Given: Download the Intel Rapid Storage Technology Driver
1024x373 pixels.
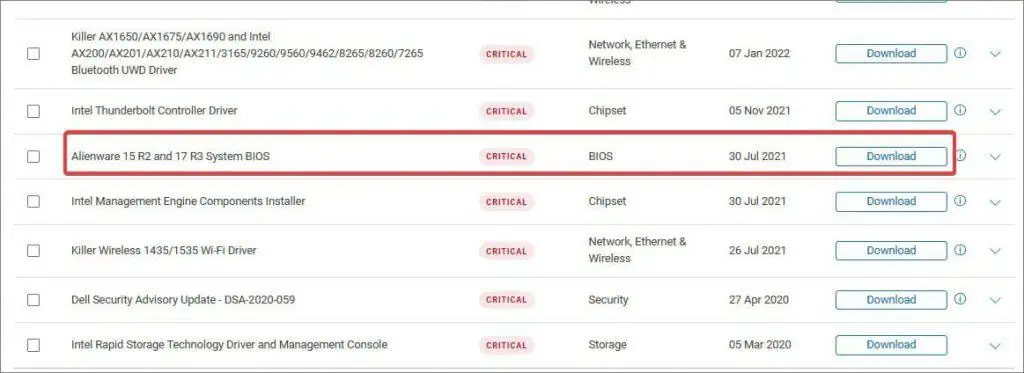Looking at the screenshot, I should (x=891, y=344).
